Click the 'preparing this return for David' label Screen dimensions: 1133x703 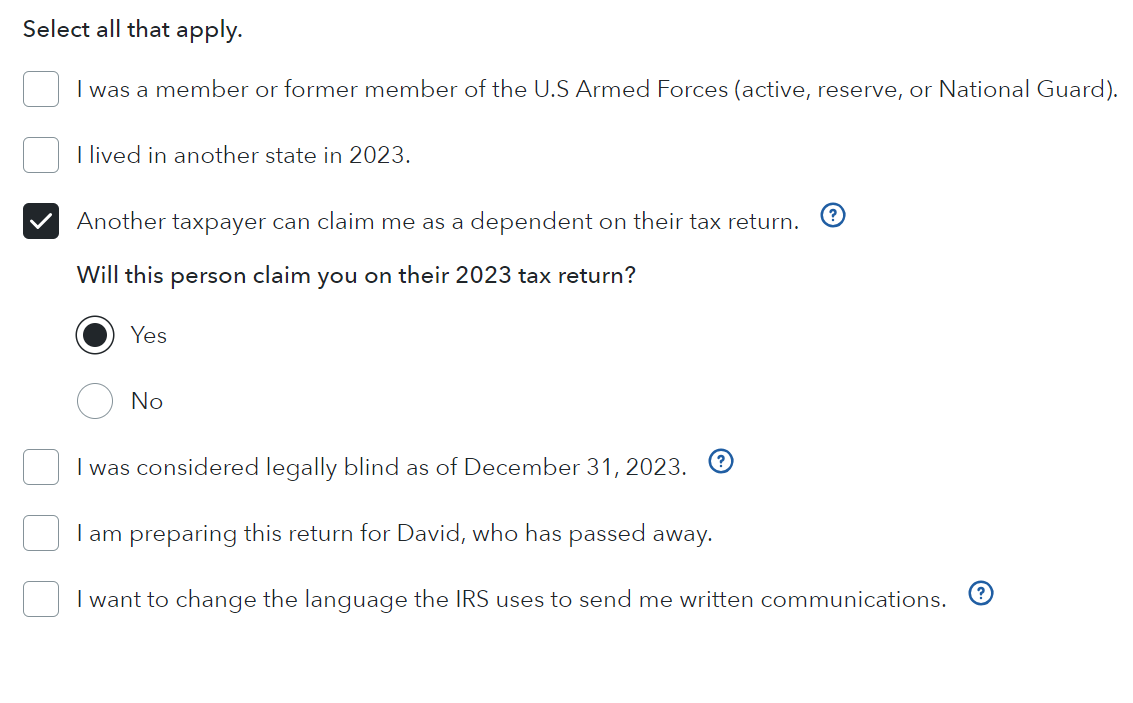395,534
